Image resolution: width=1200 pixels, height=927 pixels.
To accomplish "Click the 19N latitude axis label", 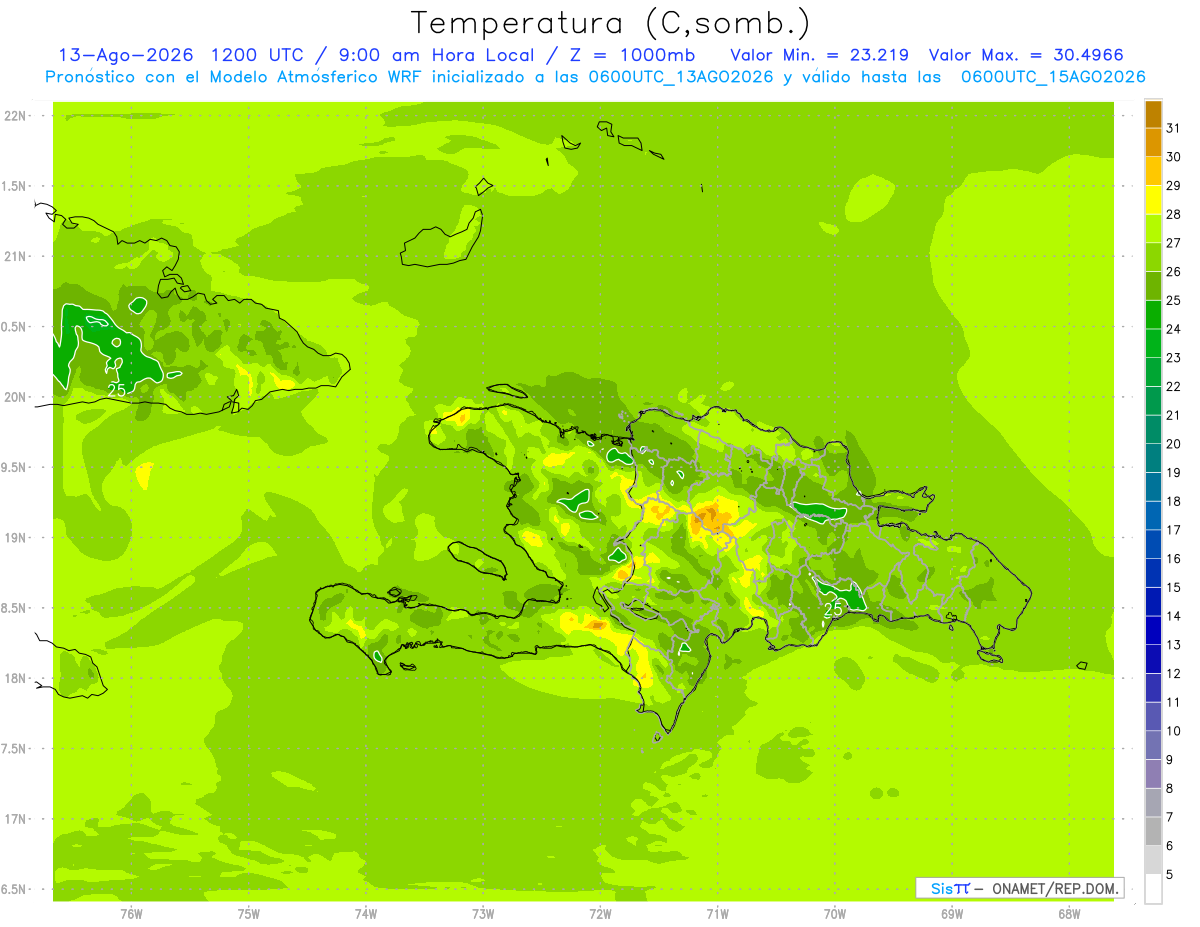I will click(x=15, y=538).
